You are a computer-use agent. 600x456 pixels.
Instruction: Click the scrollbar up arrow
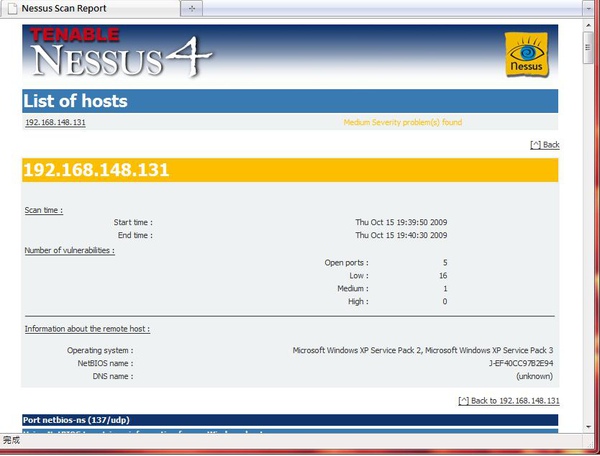click(x=589, y=25)
